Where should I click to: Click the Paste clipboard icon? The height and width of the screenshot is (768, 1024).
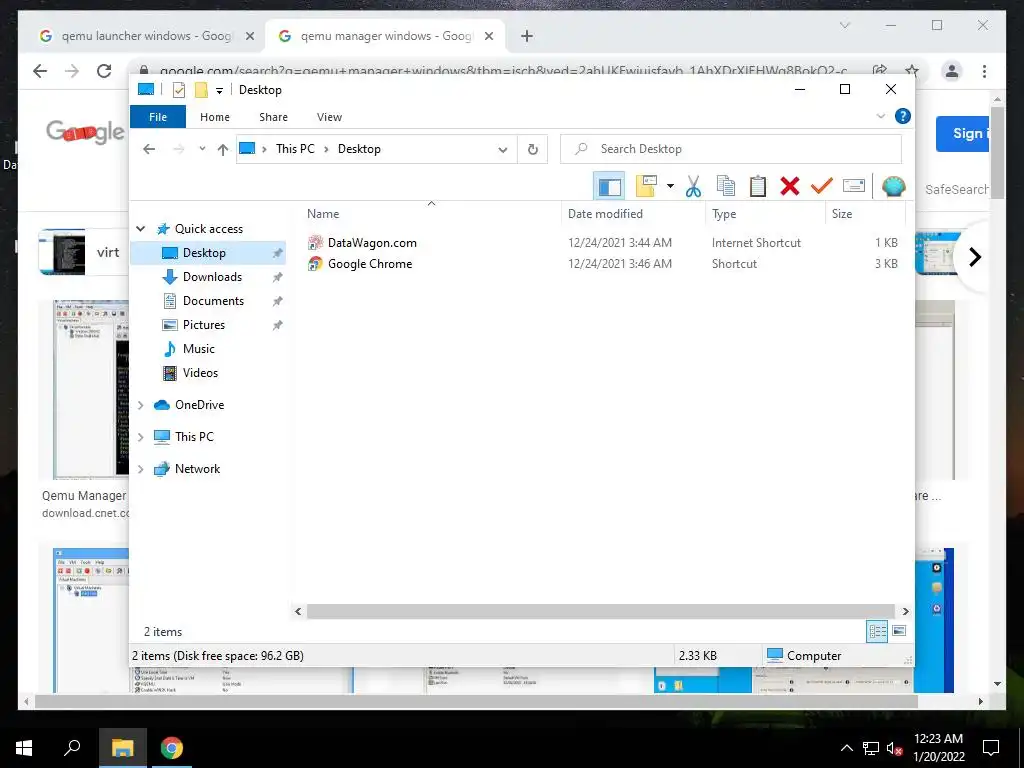pos(758,186)
